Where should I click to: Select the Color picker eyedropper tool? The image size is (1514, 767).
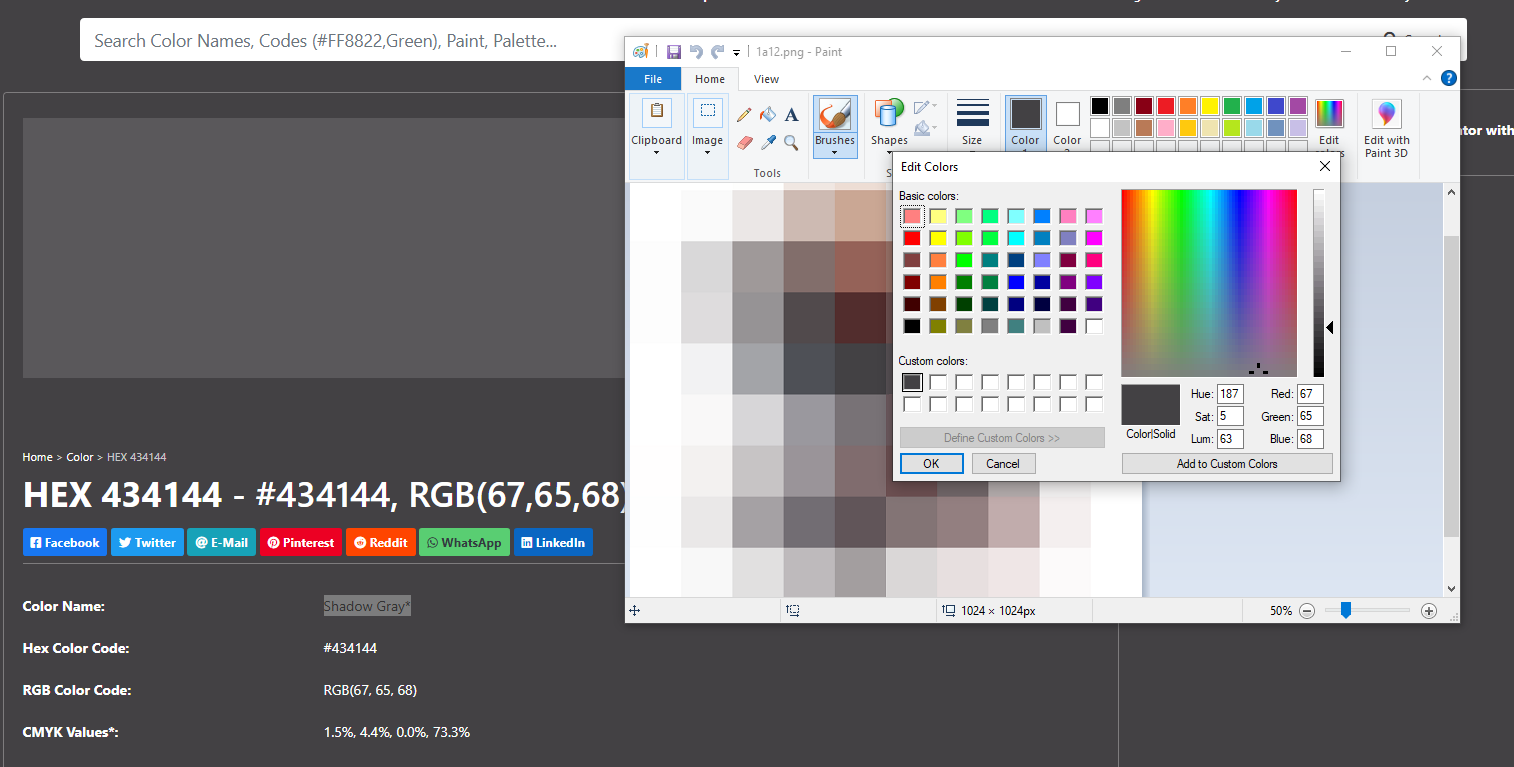point(768,143)
